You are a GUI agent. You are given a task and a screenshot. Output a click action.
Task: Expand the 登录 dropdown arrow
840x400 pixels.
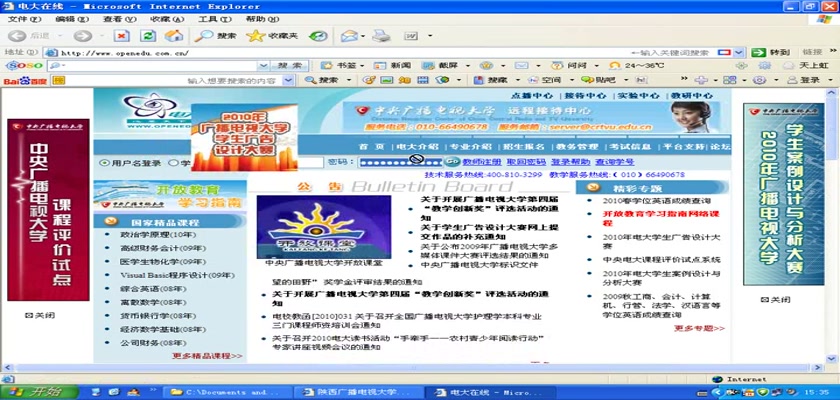(x=830, y=80)
